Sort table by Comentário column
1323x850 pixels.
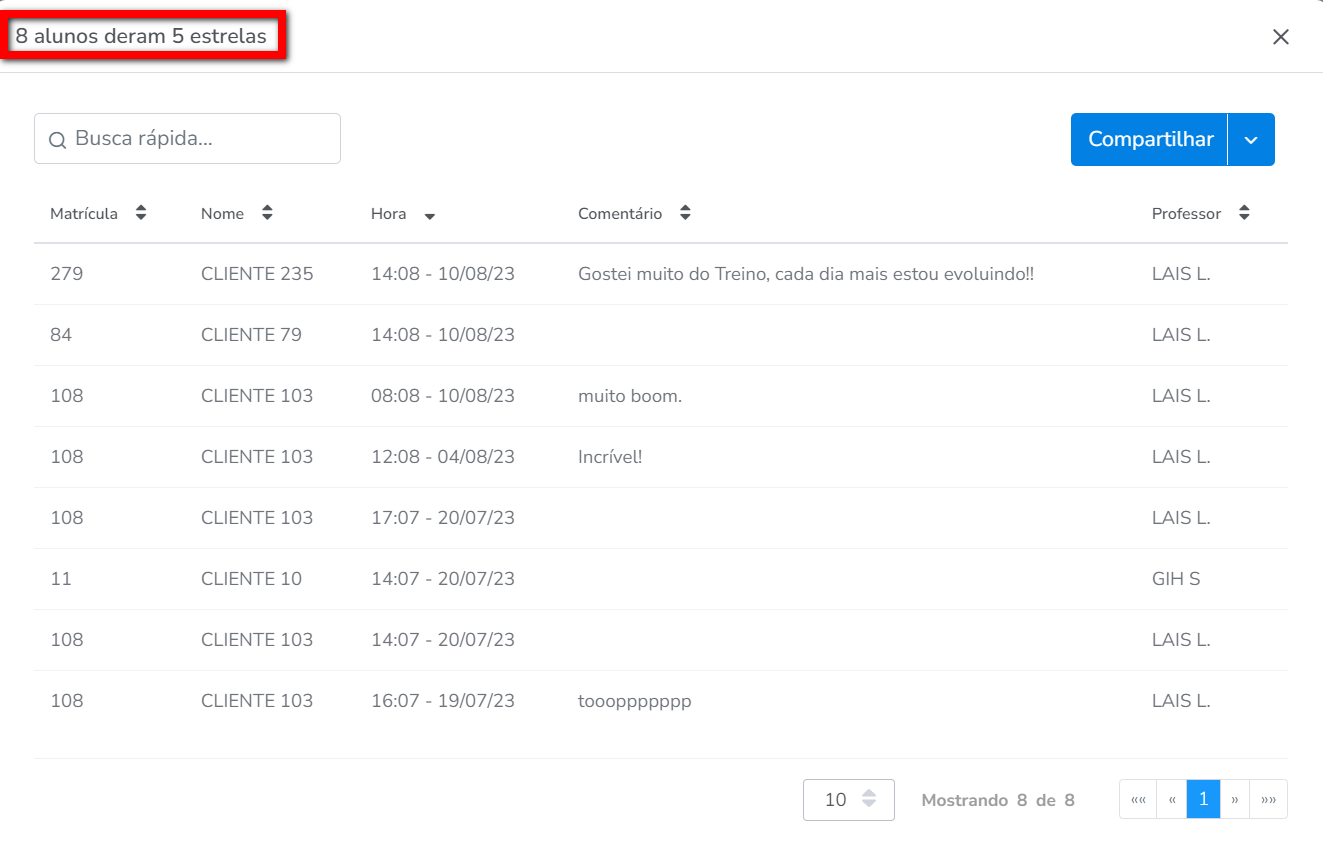[685, 213]
